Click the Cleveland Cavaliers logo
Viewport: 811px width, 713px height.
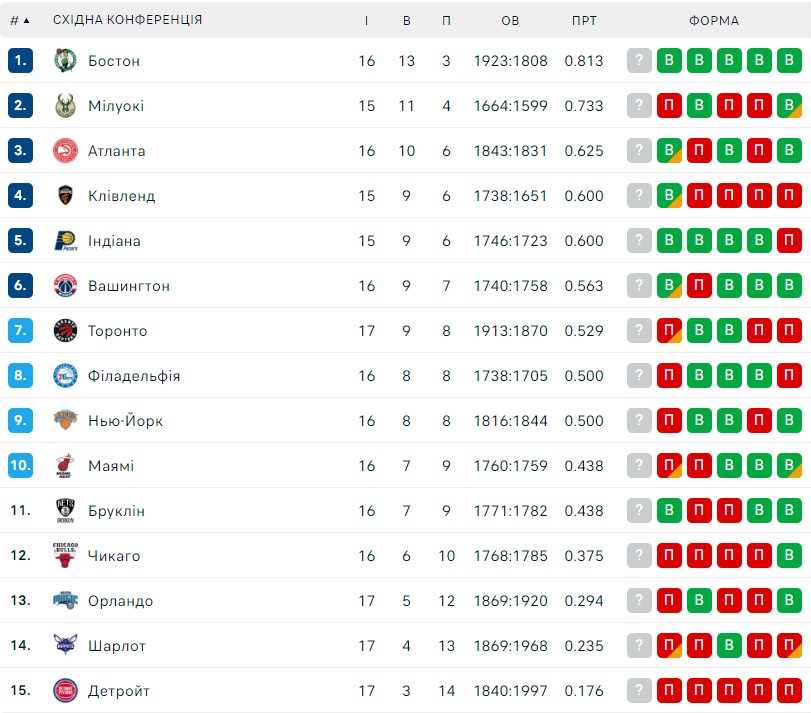click(x=65, y=195)
